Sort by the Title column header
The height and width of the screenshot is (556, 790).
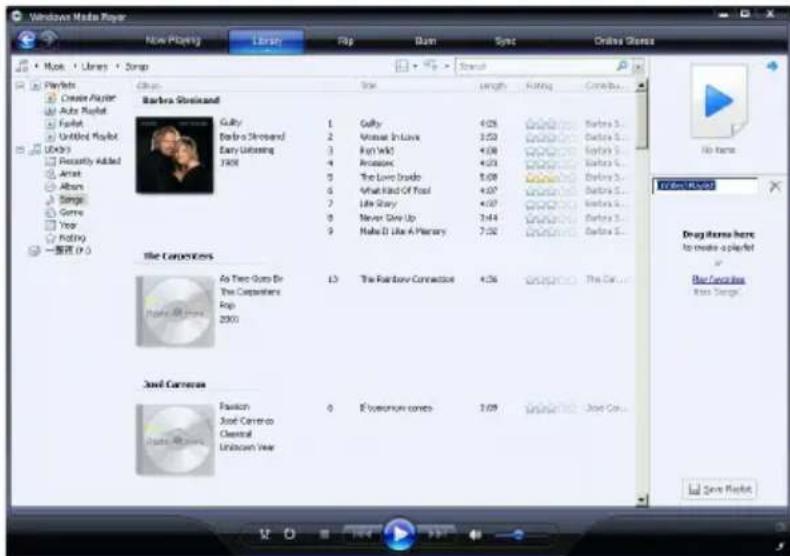tap(368, 86)
